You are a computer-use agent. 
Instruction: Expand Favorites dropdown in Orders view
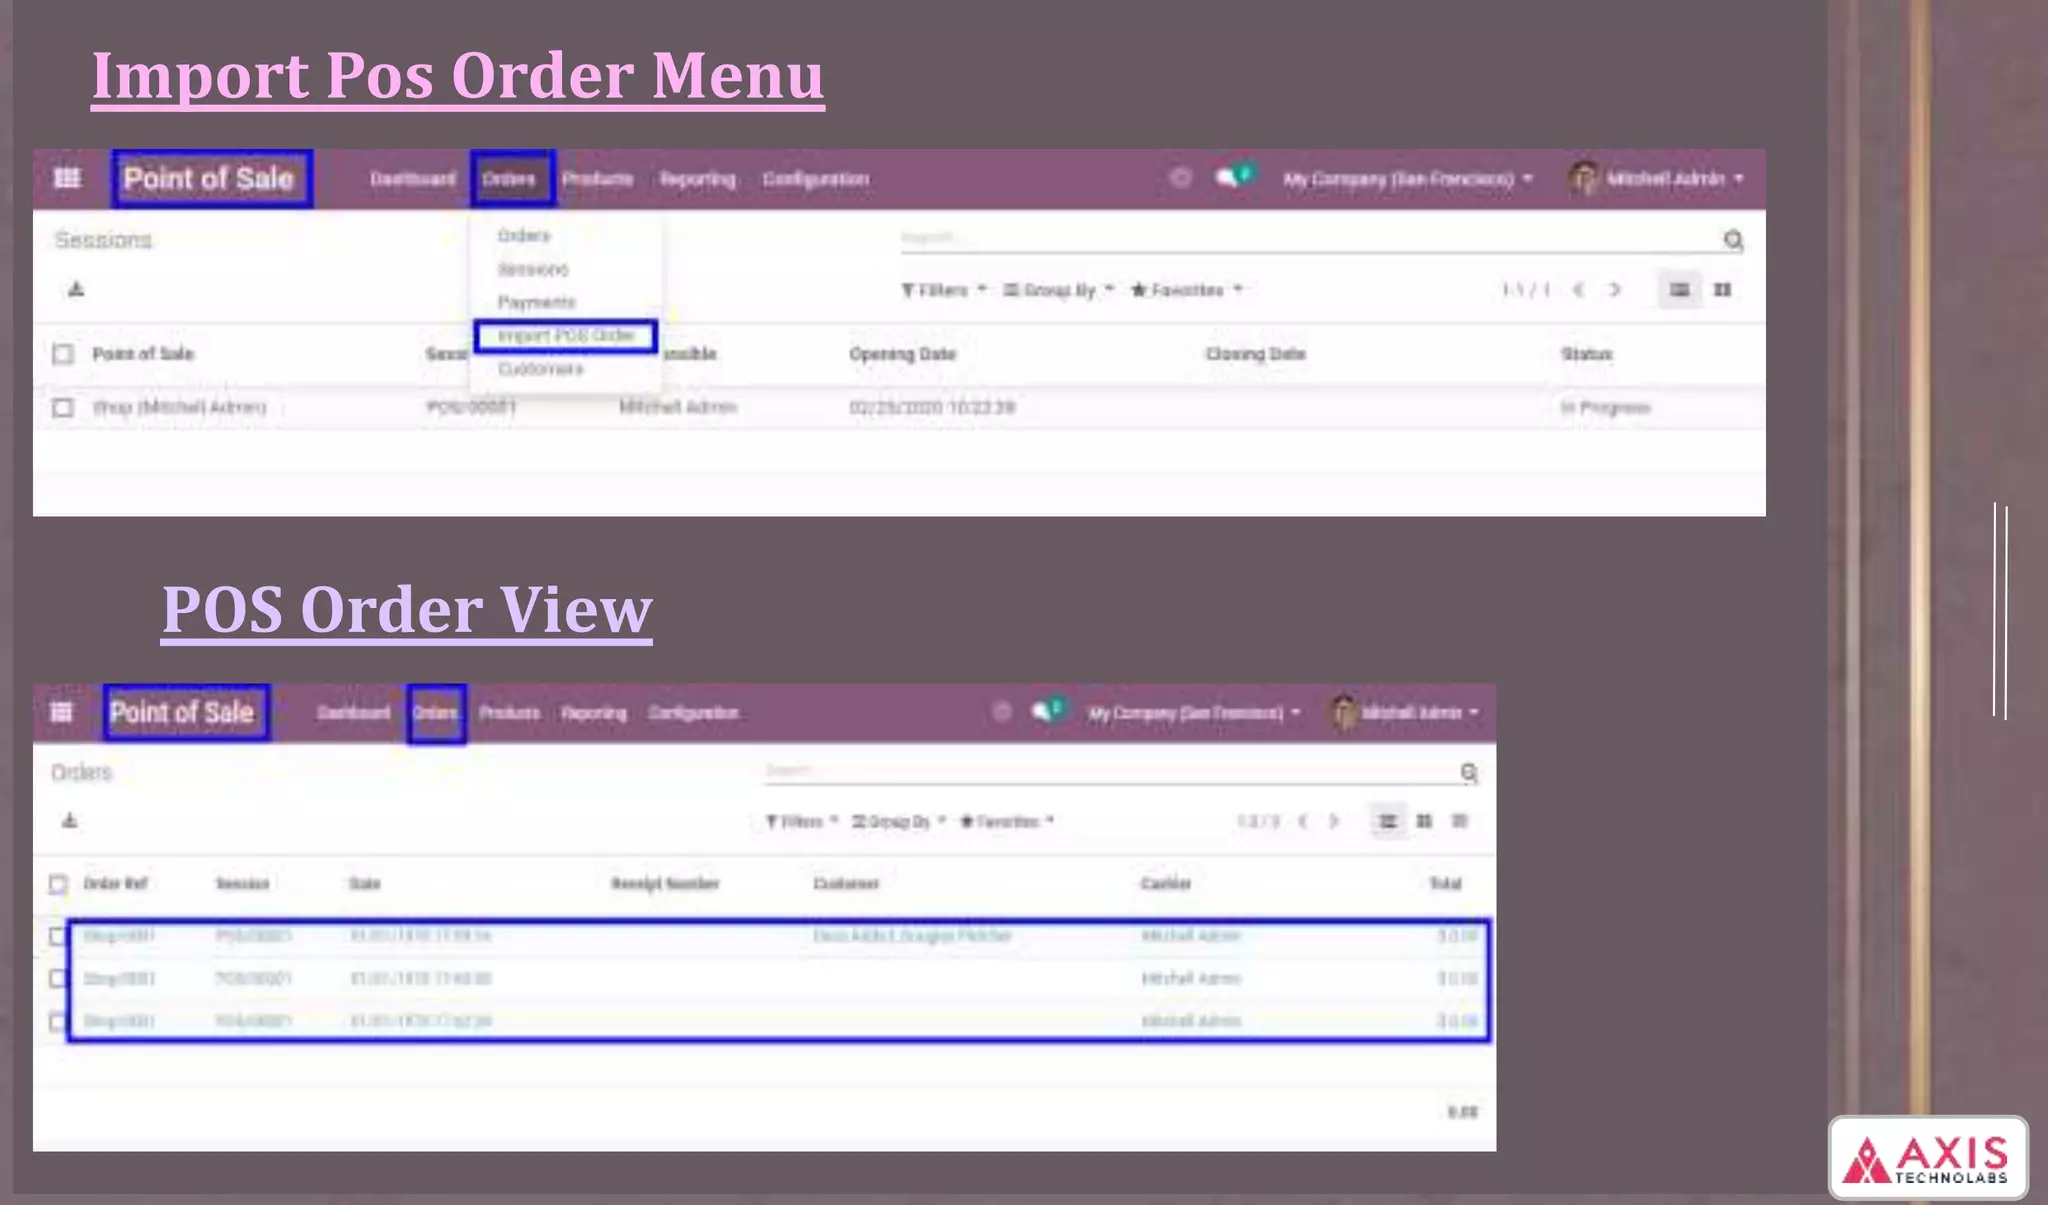point(1007,821)
